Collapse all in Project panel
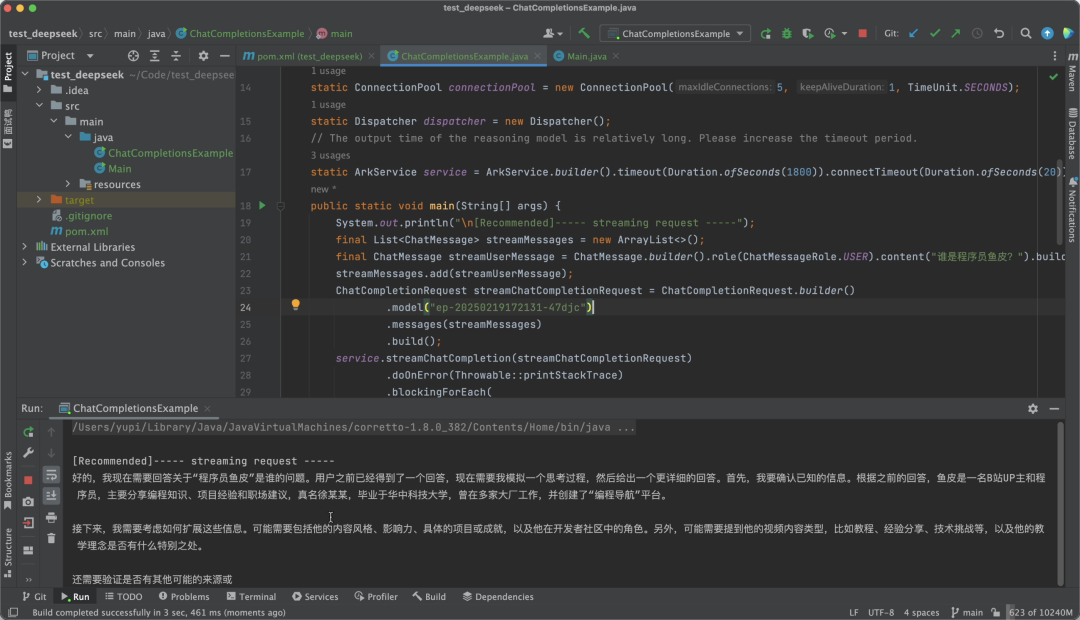The image size is (1080, 620). [x=176, y=55]
